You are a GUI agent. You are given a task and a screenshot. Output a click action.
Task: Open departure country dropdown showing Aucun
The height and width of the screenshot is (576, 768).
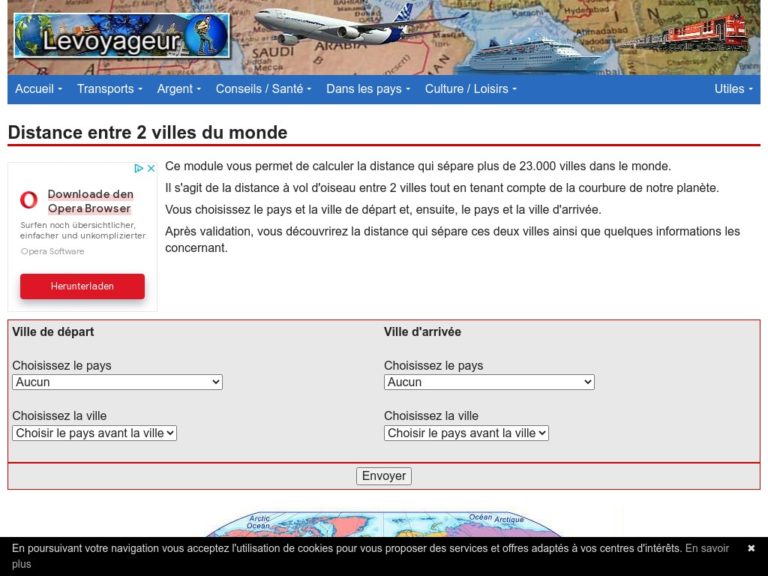pos(118,382)
